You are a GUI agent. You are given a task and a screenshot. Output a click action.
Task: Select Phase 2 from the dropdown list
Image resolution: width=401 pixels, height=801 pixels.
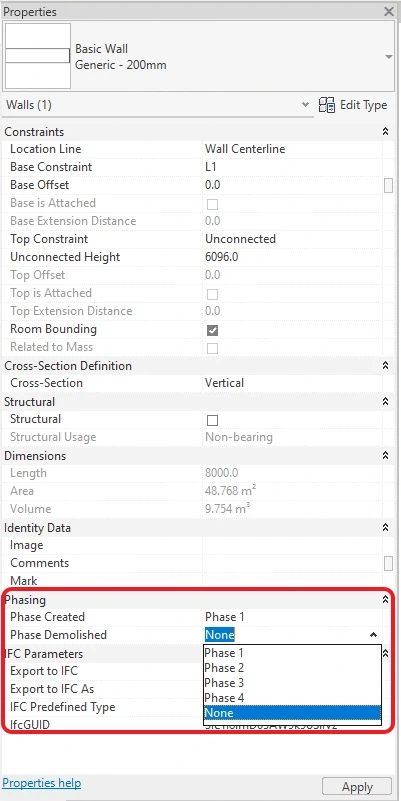click(292, 668)
